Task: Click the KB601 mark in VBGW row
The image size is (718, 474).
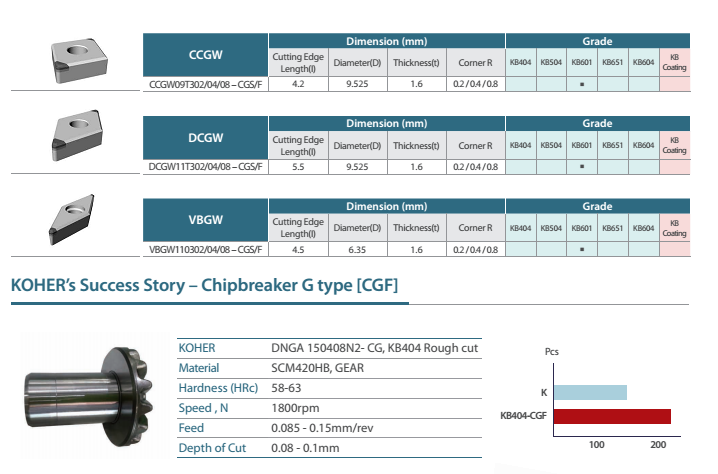Action: click(581, 250)
